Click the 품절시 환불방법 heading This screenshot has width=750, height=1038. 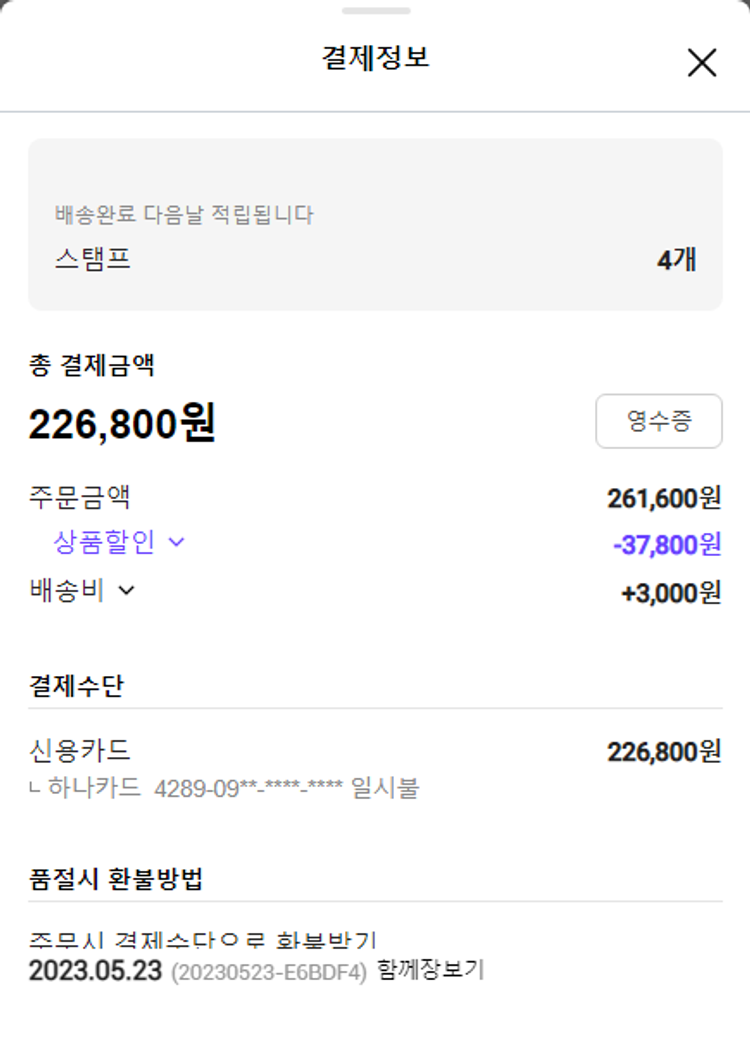pyautogui.click(x=116, y=879)
